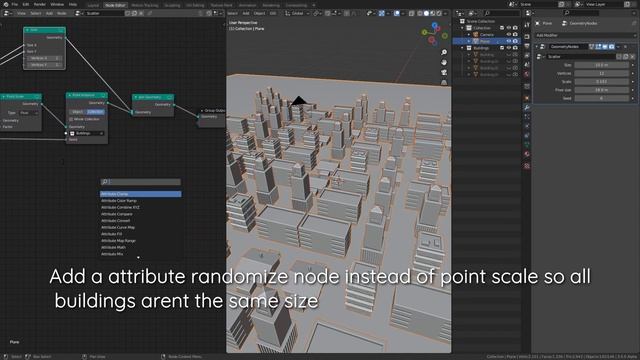640x360 pixels.
Task: Open the Texture properties tab icon
Action: 527,166
